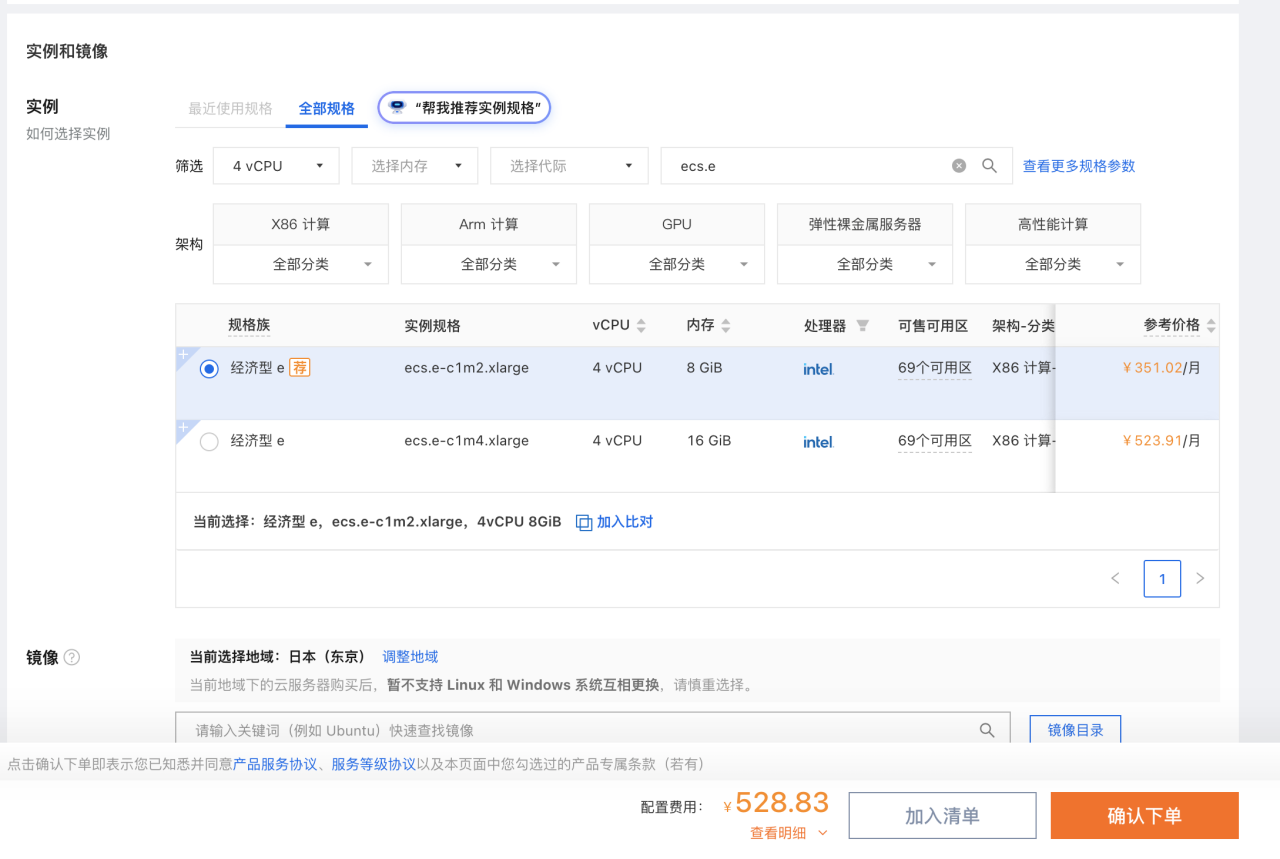Image resolution: width=1280 pixels, height=859 pixels.
Task: Switch to the 最近使用规格 tab
Action: (230, 109)
